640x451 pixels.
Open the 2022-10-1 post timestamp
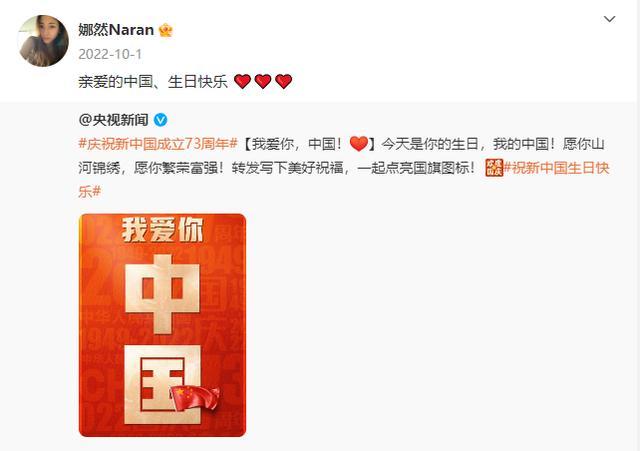(x=110, y=54)
